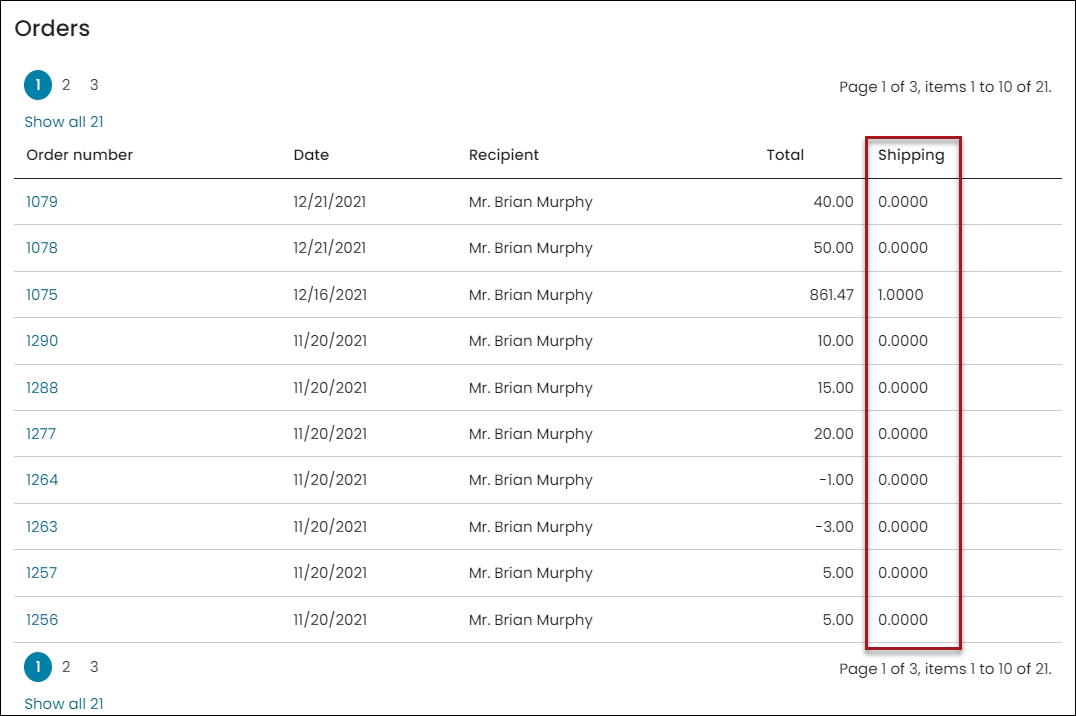
Task: Go to page 2 in top pager
Action: (66, 85)
